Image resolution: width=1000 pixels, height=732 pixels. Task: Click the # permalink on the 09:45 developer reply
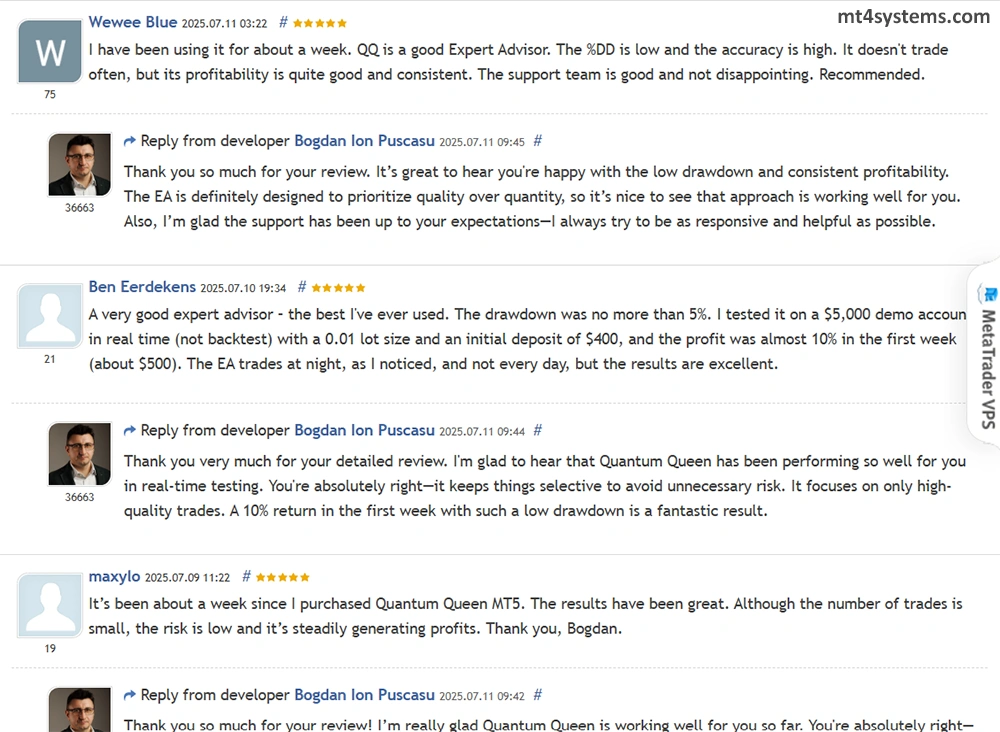538,141
